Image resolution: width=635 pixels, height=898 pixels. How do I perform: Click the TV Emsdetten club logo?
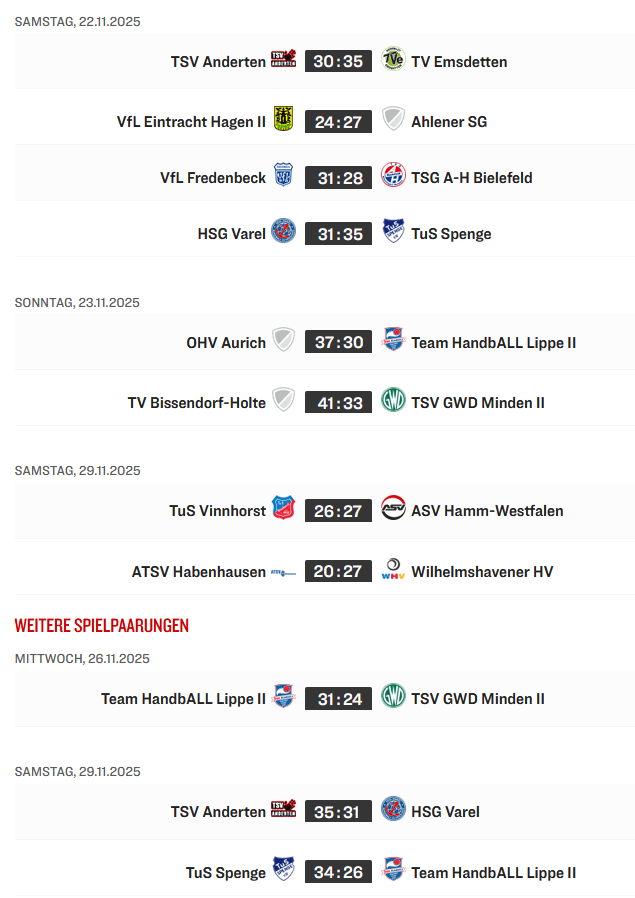[393, 60]
